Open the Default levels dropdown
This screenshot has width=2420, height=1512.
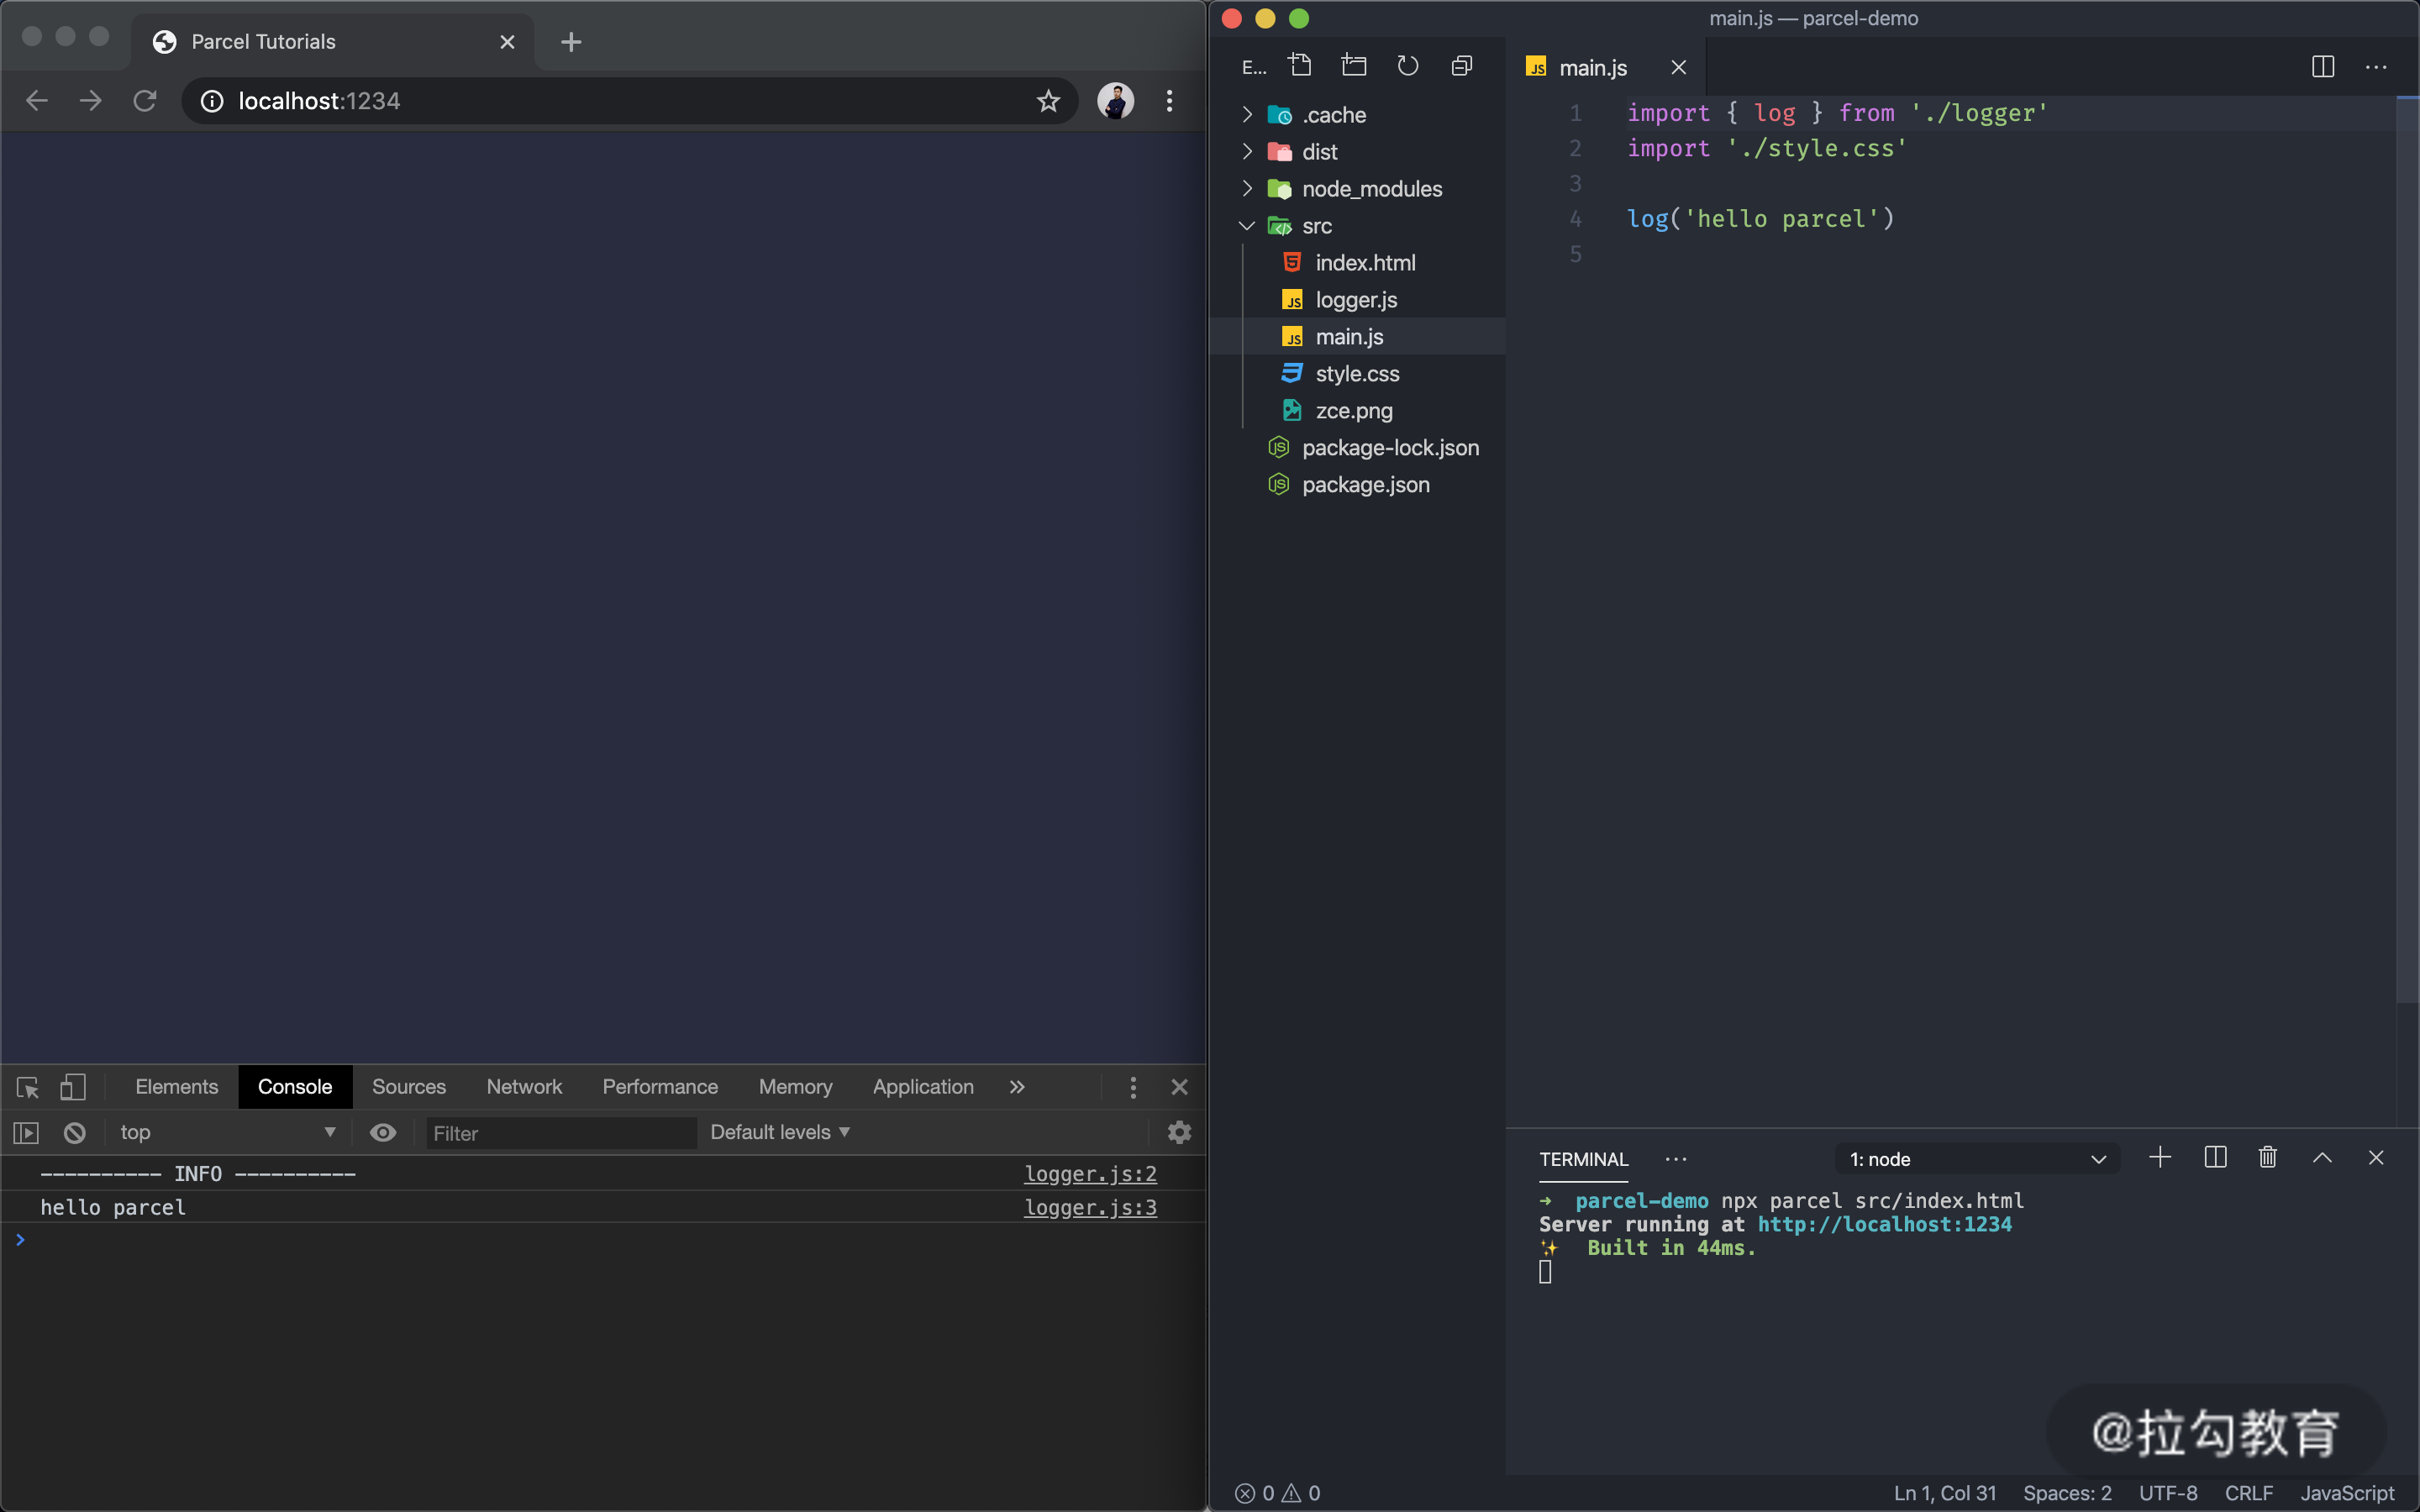(x=780, y=1133)
